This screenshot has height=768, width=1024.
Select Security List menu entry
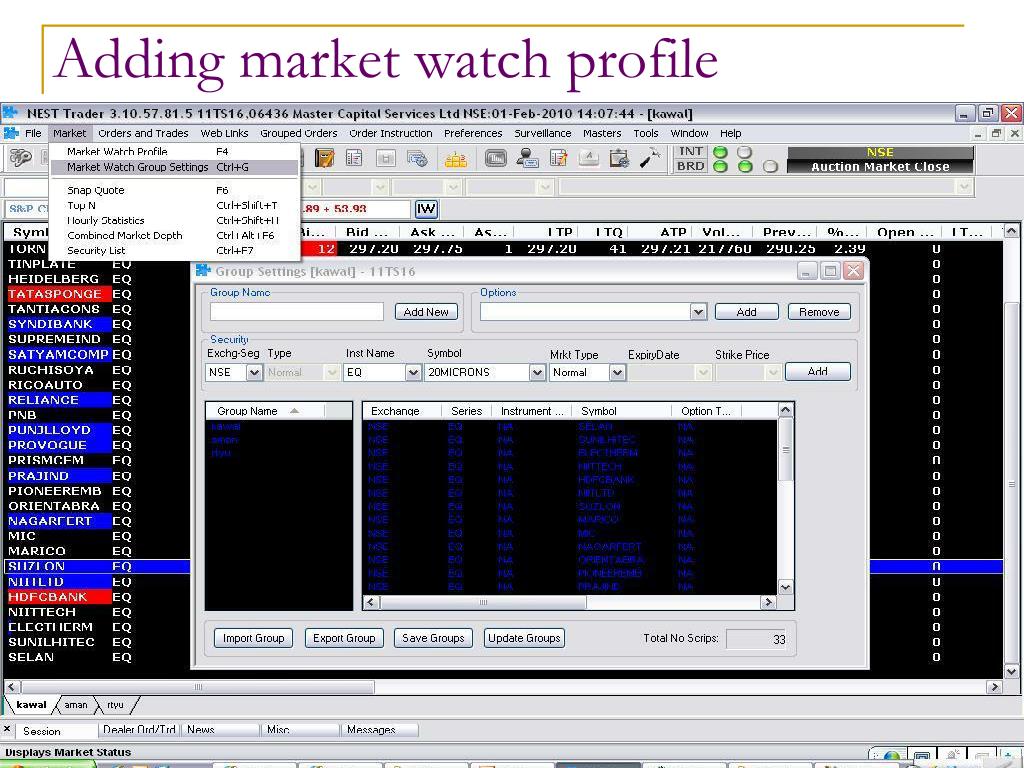point(174,250)
